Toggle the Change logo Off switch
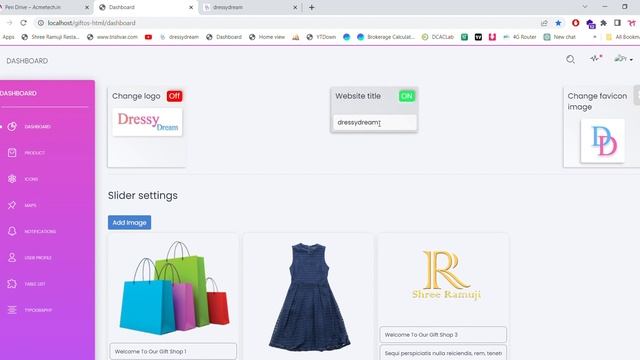The height and width of the screenshot is (360, 640). (x=174, y=96)
